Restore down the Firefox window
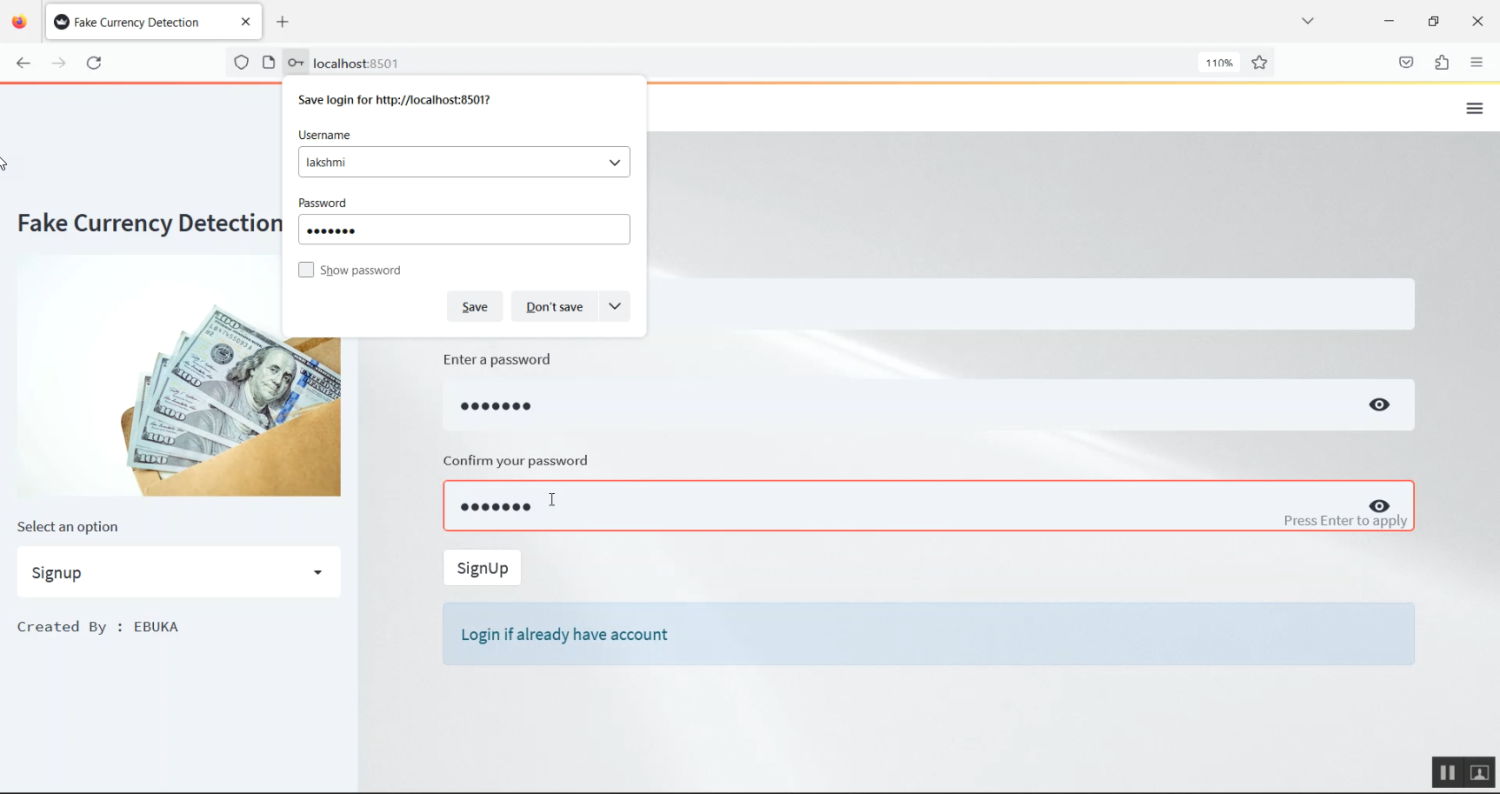This screenshot has height=794, width=1500. [x=1433, y=21]
